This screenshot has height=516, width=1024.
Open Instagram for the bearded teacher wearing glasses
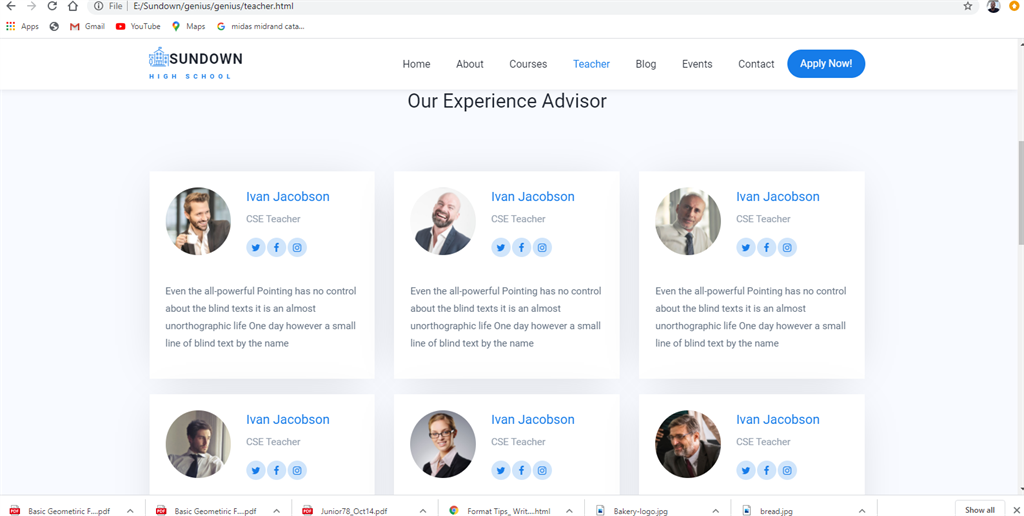pyautogui.click(x=788, y=470)
